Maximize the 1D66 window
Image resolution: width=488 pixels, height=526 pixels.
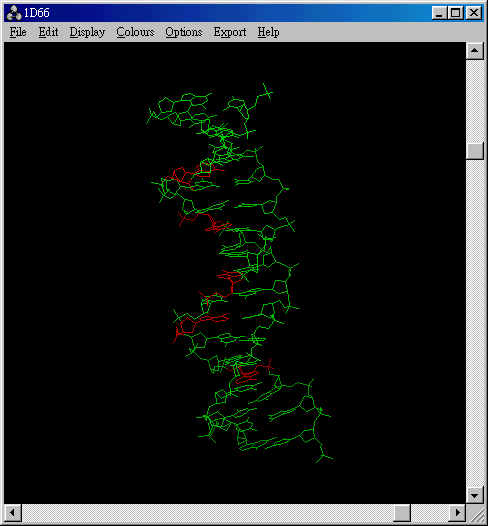point(455,13)
